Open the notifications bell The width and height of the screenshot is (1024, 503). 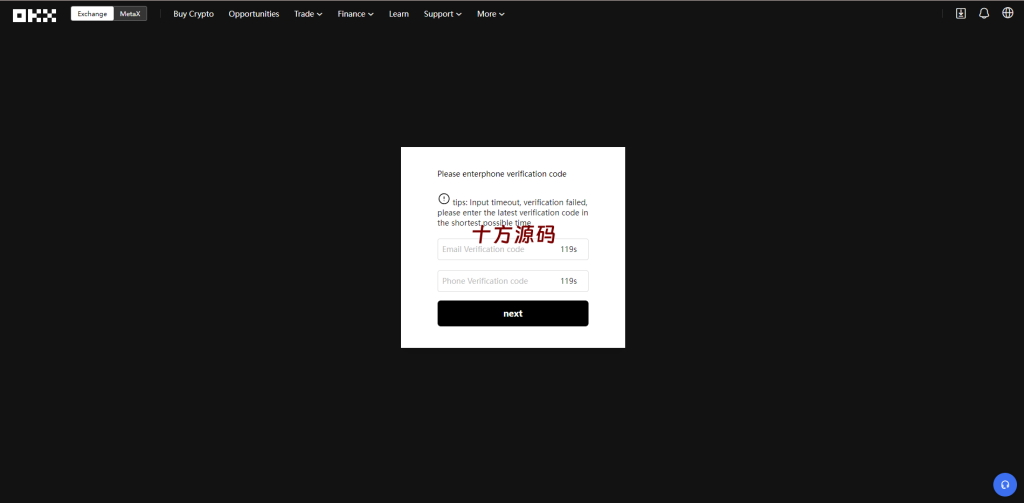pyautogui.click(x=984, y=14)
